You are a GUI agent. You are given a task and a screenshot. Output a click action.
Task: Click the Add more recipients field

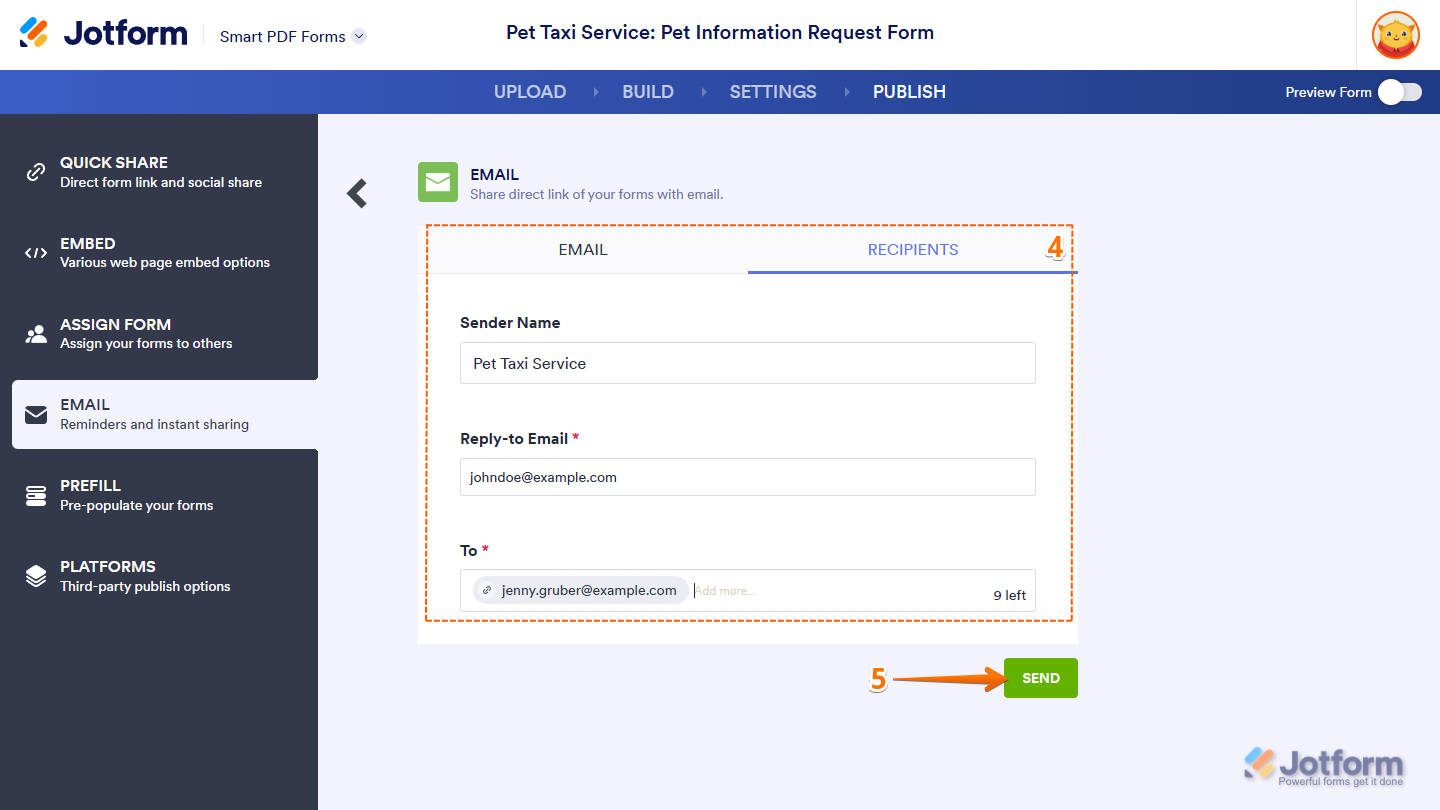(x=830, y=591)
